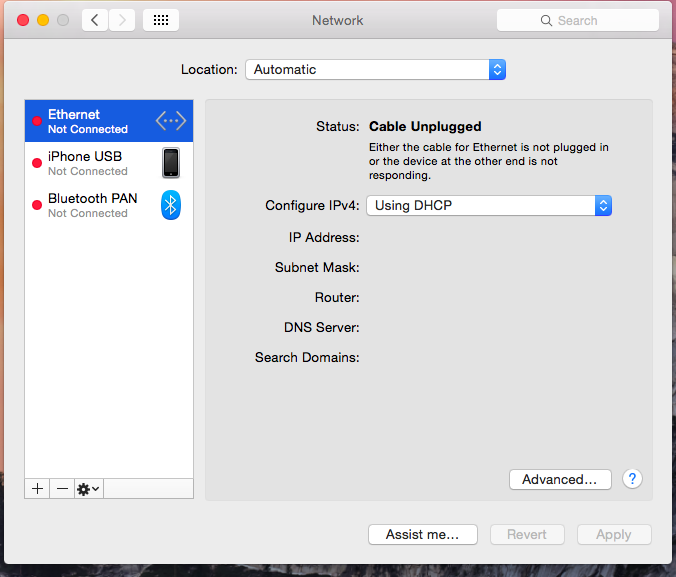Select iPhone USB in the services list

point(109,163)
